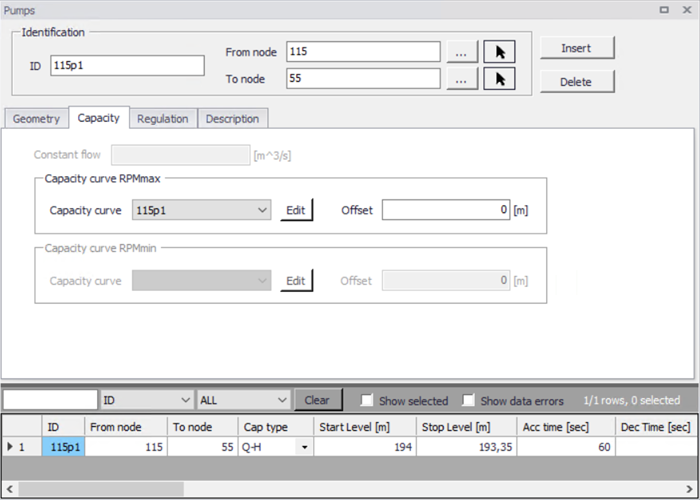Viewport: 700px width, 500px height.
Task: Open the Regulation tab
Action: tap(163, 119)
